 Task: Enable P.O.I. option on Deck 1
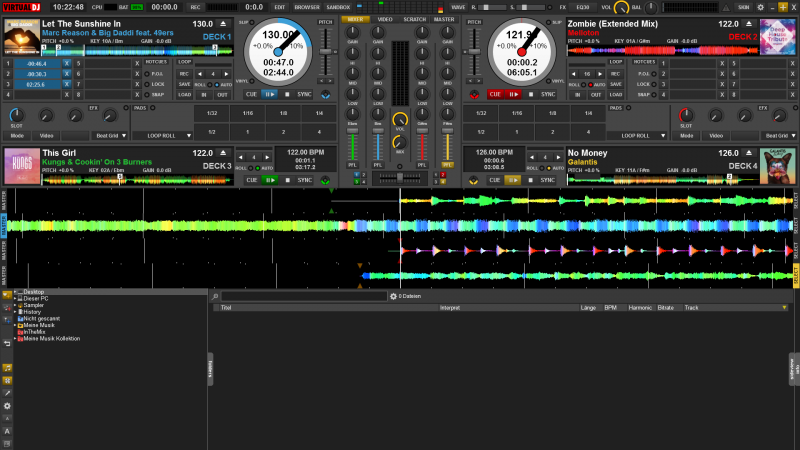click(x=147, y=74)
